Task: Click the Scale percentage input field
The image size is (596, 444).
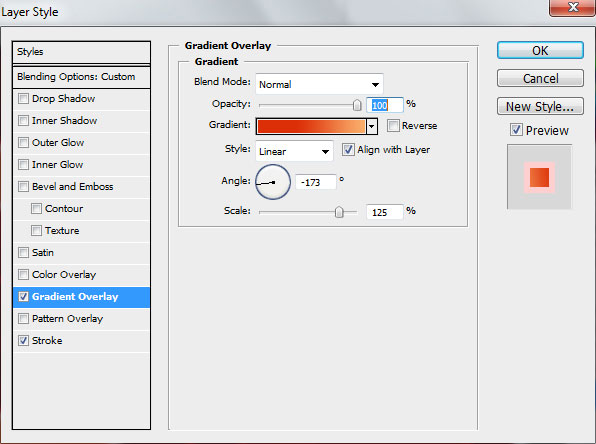Action: click(384, 212)
